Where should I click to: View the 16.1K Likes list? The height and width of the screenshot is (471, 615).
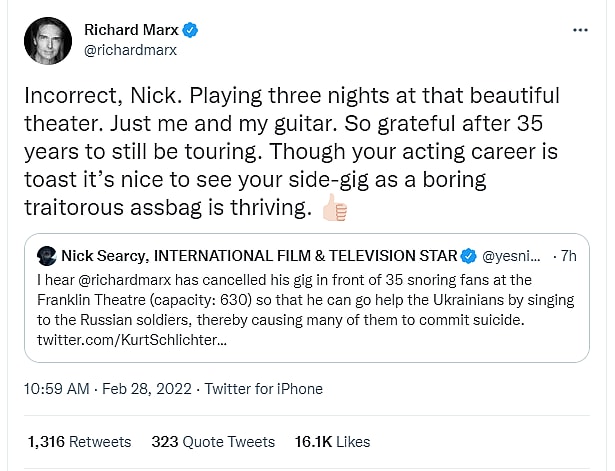coord(331,441)
